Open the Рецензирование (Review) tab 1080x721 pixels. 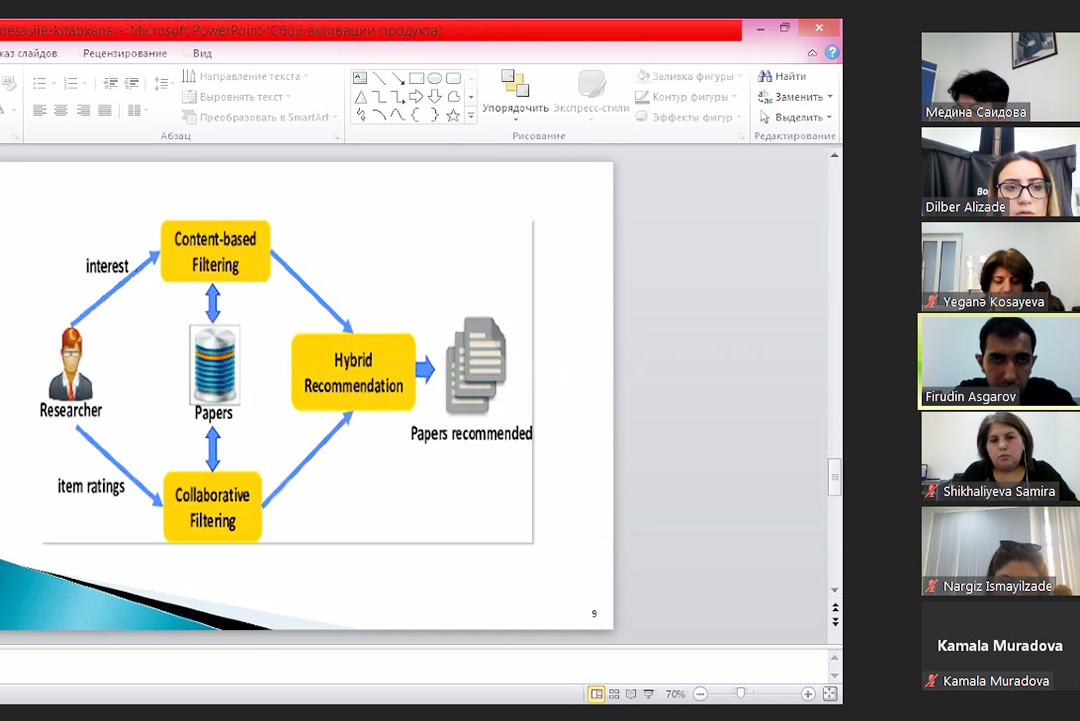point(125,53)
